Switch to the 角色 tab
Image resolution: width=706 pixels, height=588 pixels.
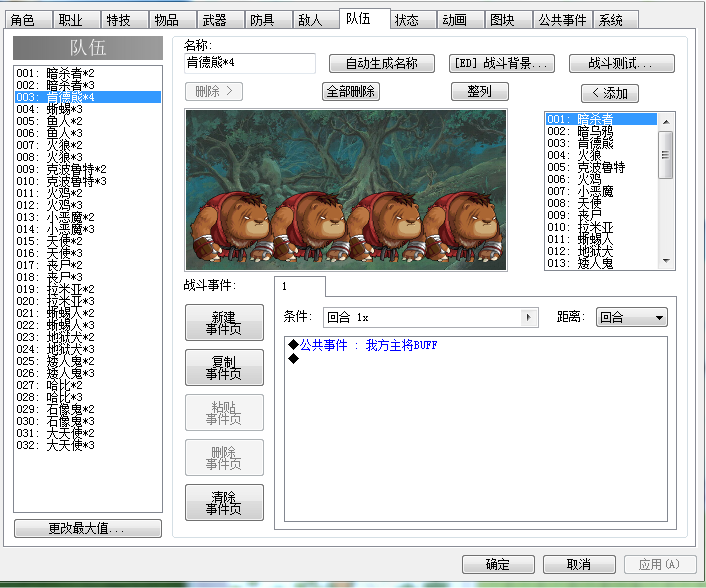[x=28, y=20]
